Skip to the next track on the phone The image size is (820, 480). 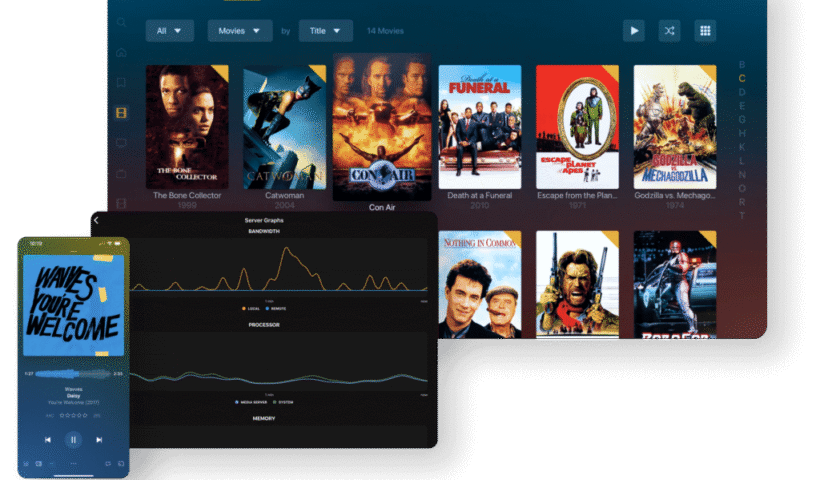pyautogui.click(x=99, y=440)
